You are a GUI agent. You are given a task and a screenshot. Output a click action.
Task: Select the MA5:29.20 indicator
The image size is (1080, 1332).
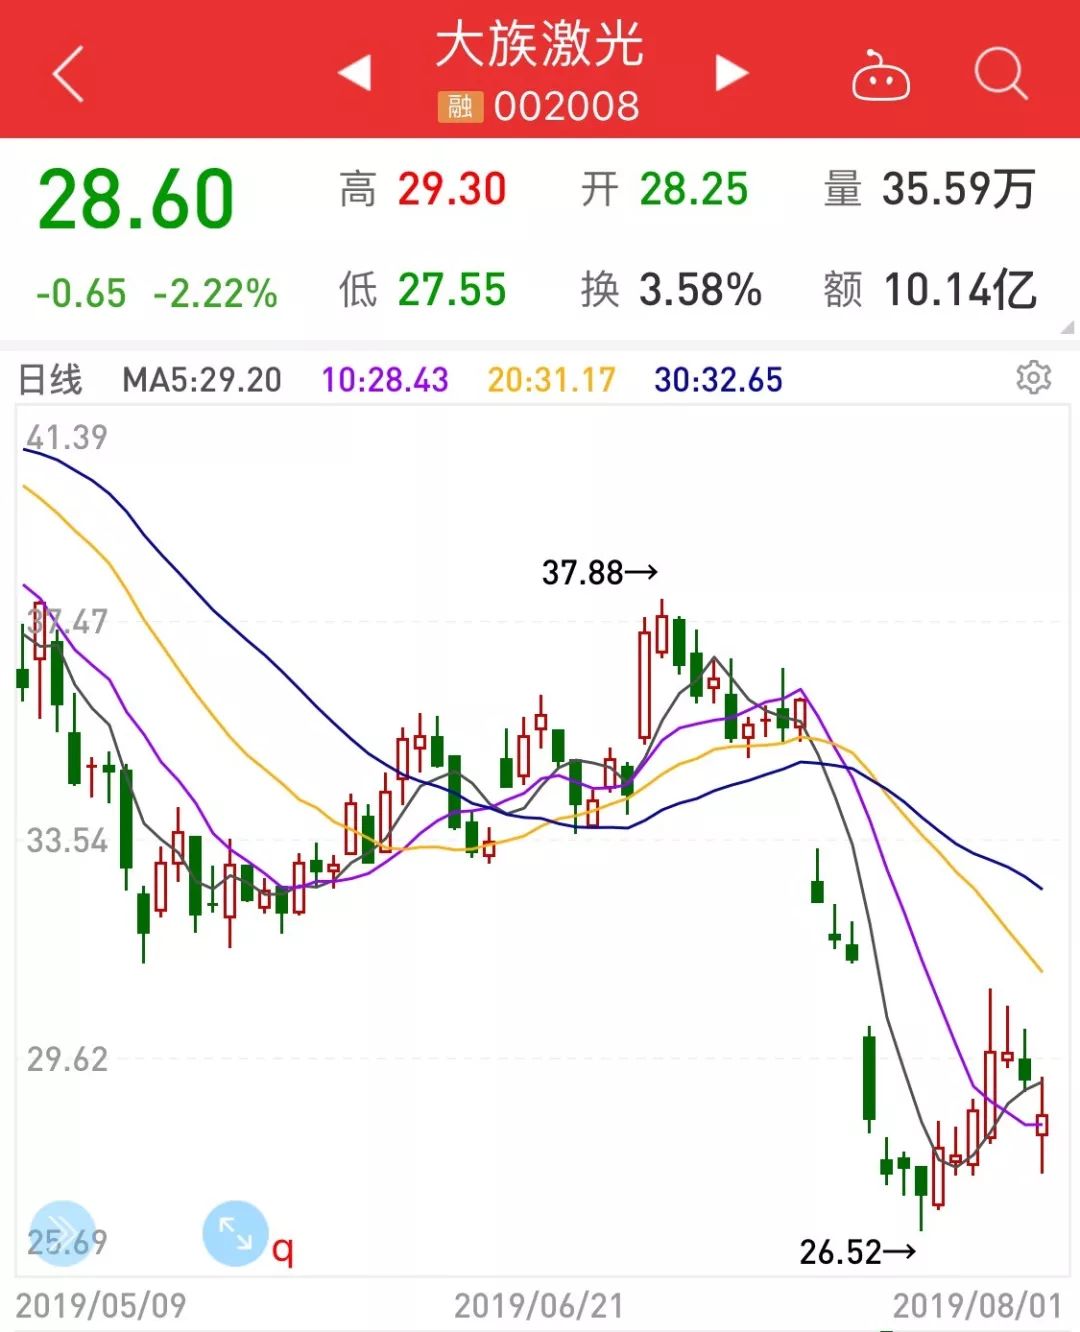point(202,380)
